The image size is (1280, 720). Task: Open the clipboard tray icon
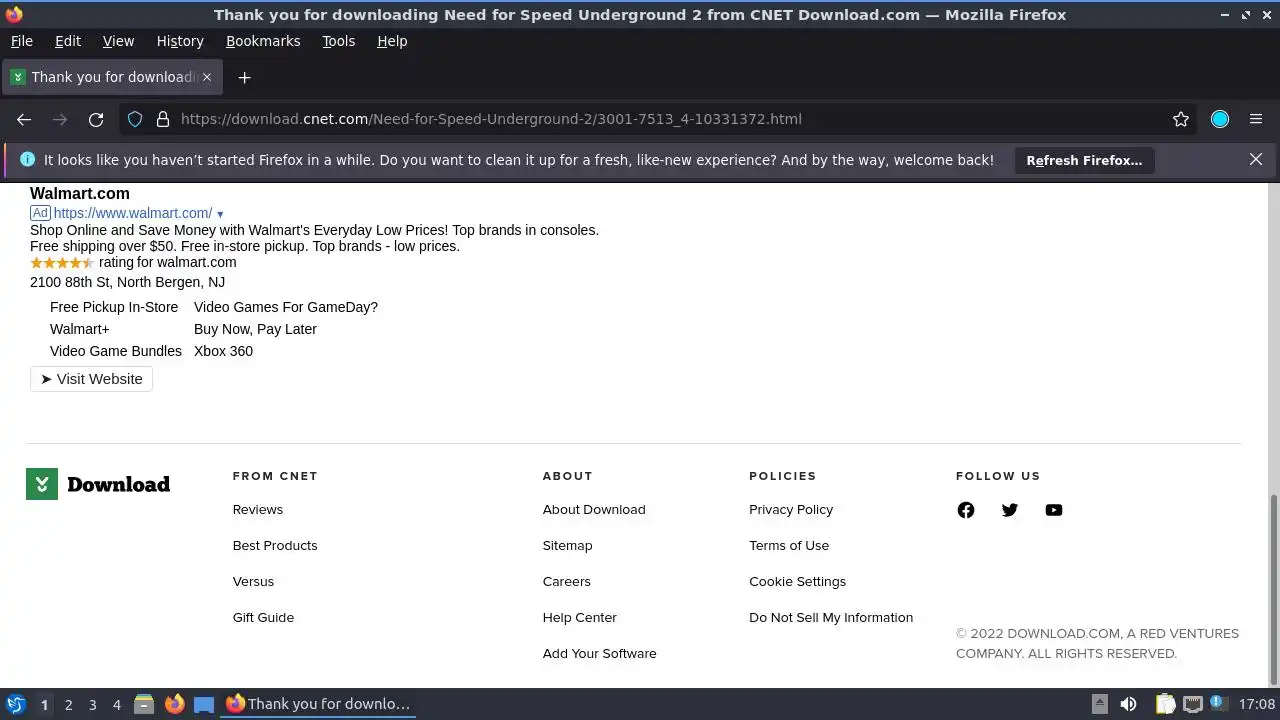(1165, 704)
